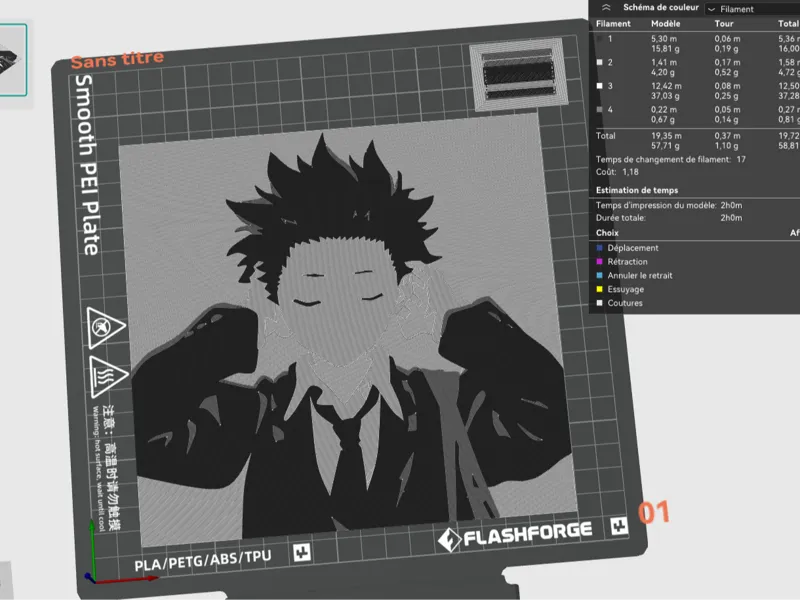Click the '12,42 m' value for filament 3
Image resolution: width=800 pixels, height=600 pixels.
666,86
